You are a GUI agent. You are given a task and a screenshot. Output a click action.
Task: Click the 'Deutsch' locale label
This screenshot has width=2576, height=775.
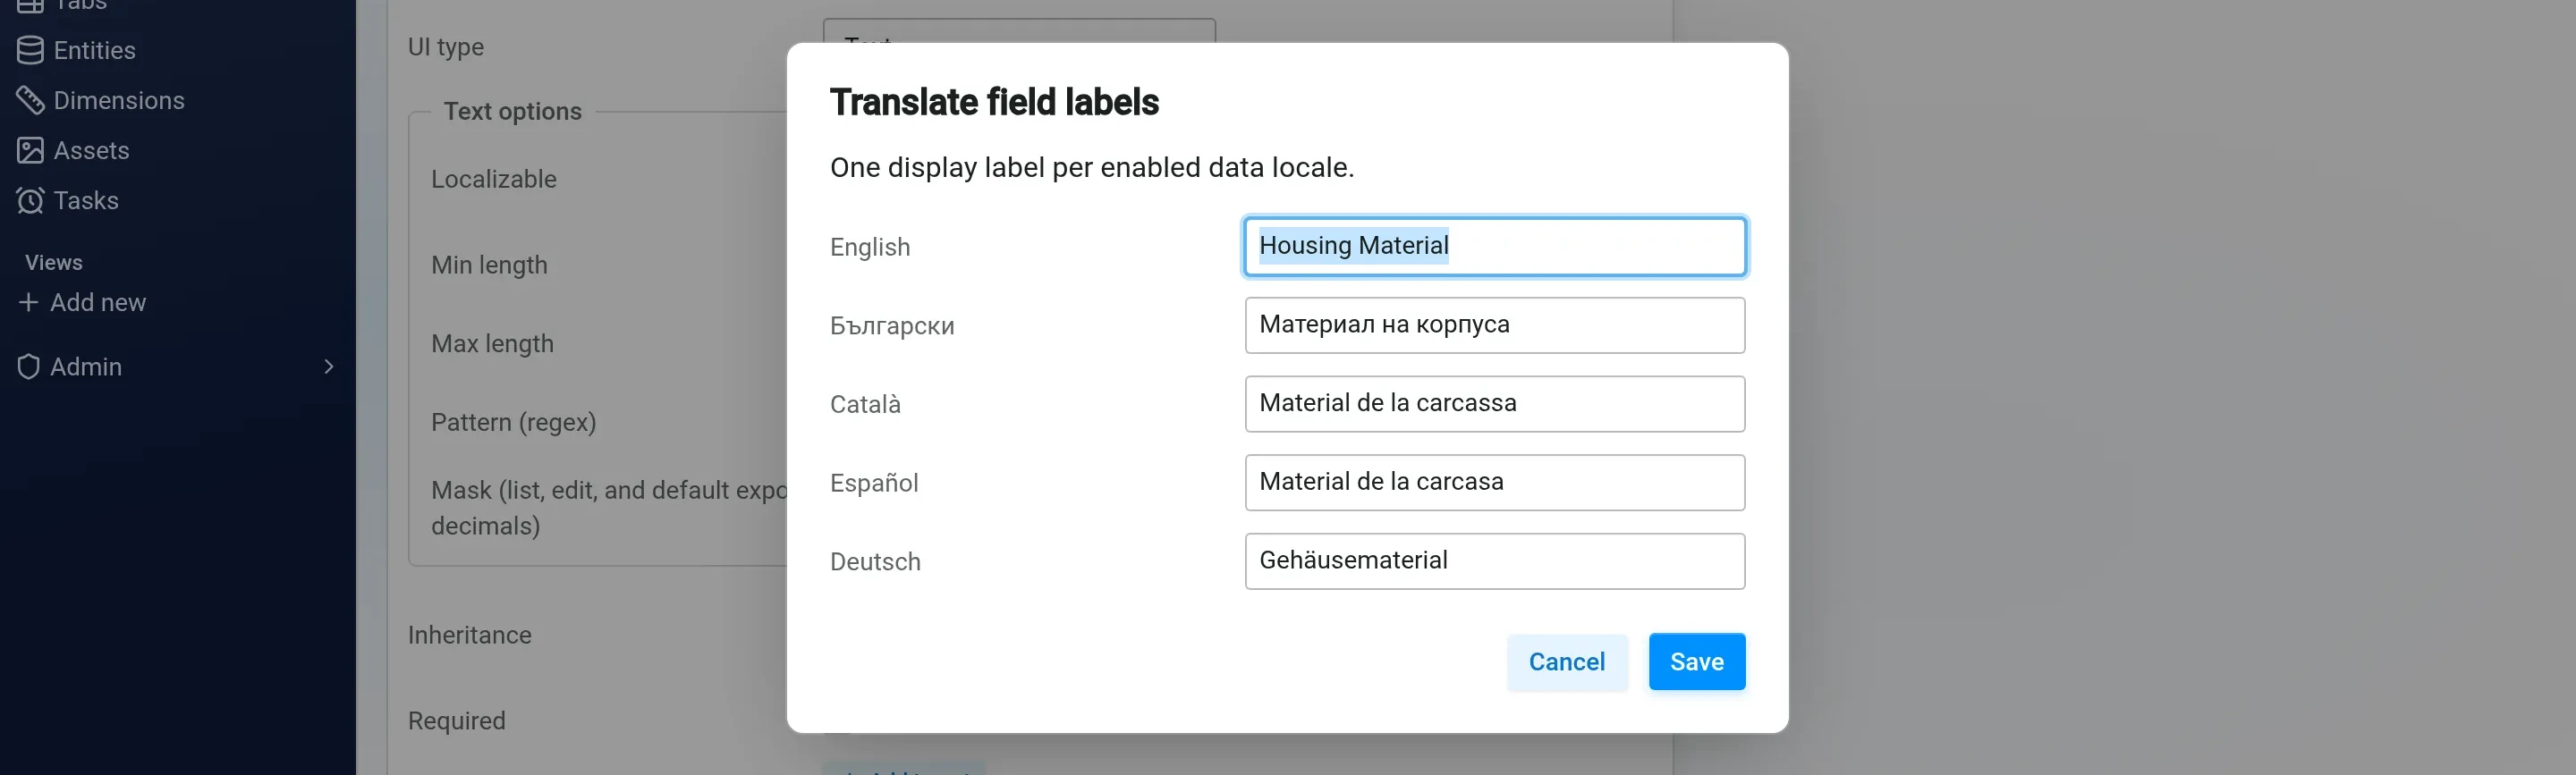pos(875,562)
